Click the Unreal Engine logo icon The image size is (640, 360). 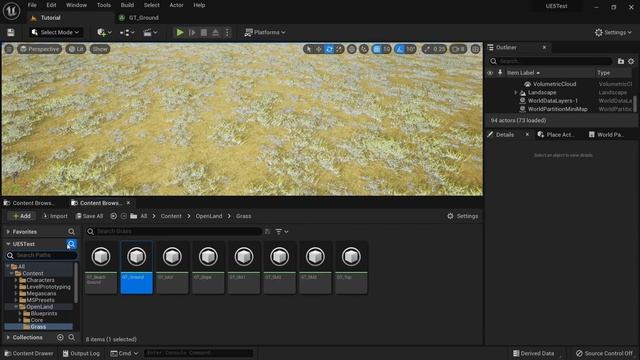point(11,11)
